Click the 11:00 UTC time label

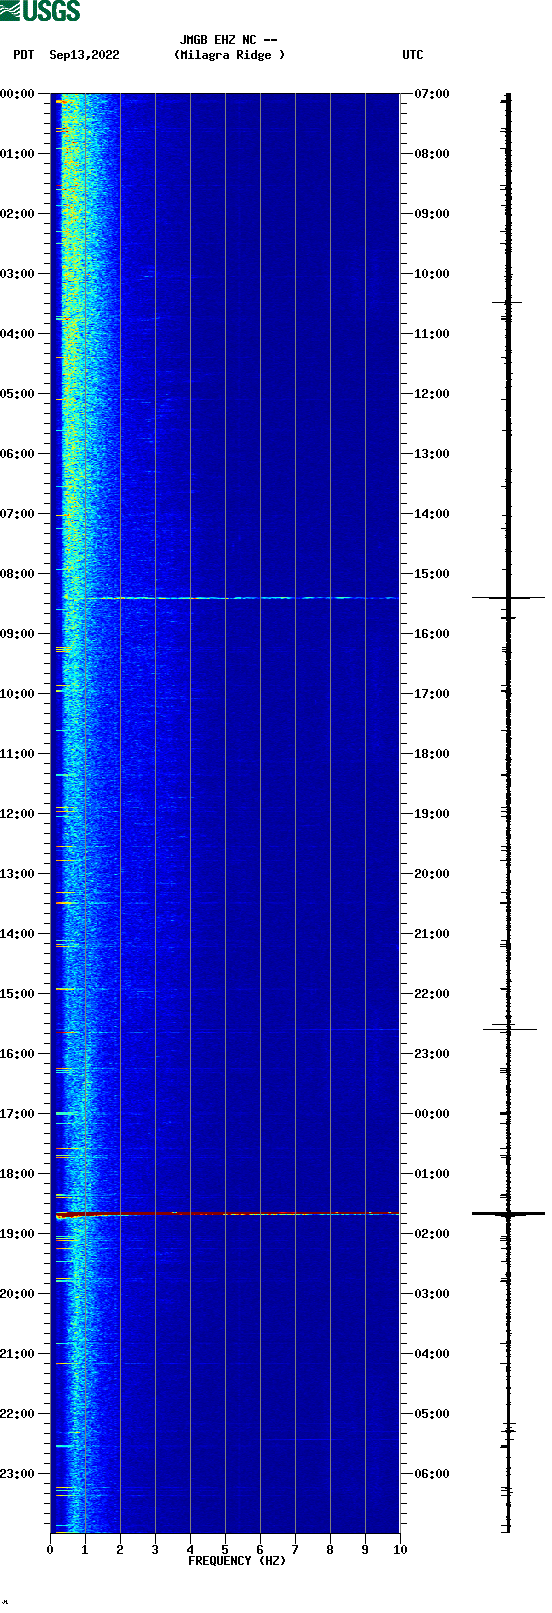pyautogui.click(x=432, y=334)
